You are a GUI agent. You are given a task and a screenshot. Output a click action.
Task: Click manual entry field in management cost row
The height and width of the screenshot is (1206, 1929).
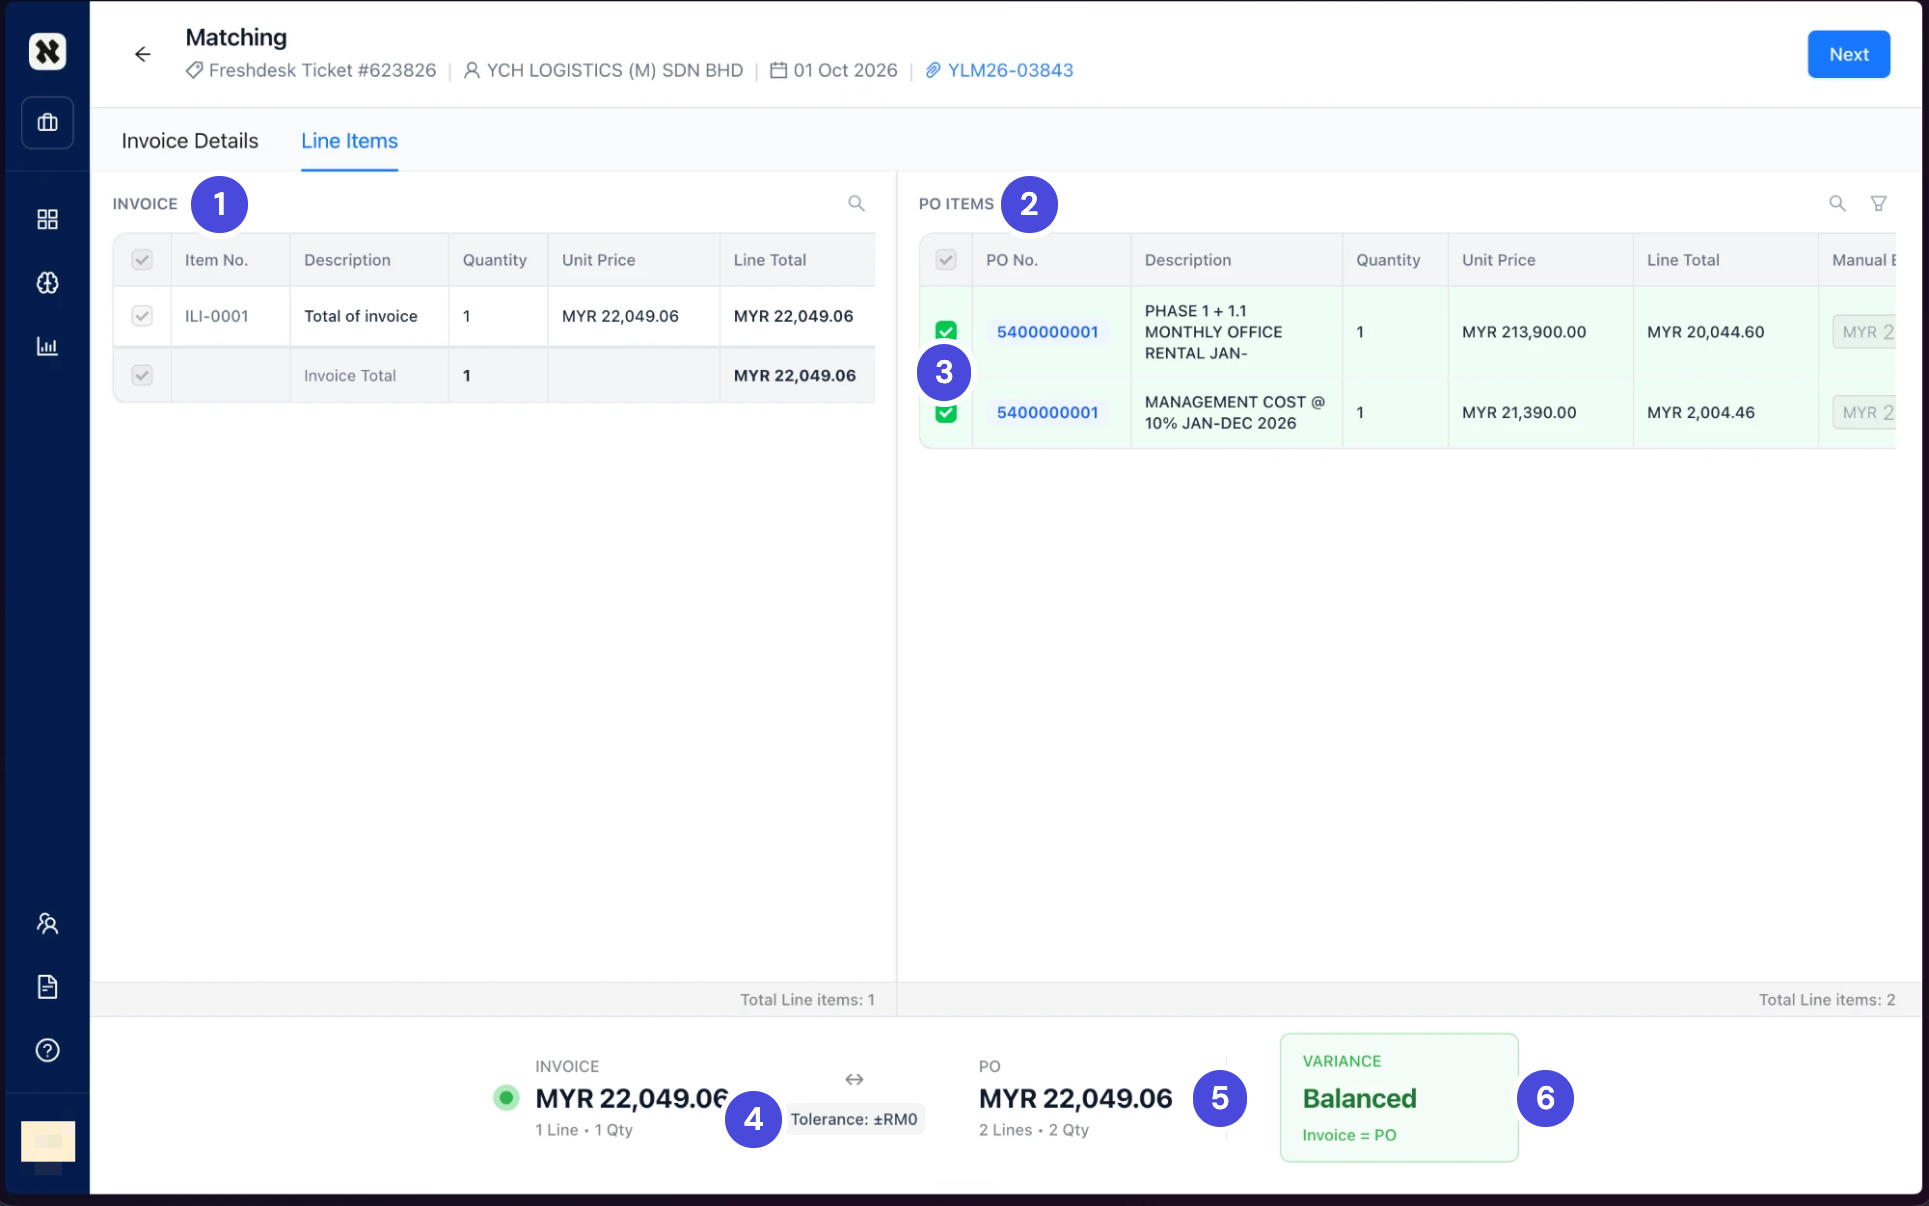coord(1864,412)
